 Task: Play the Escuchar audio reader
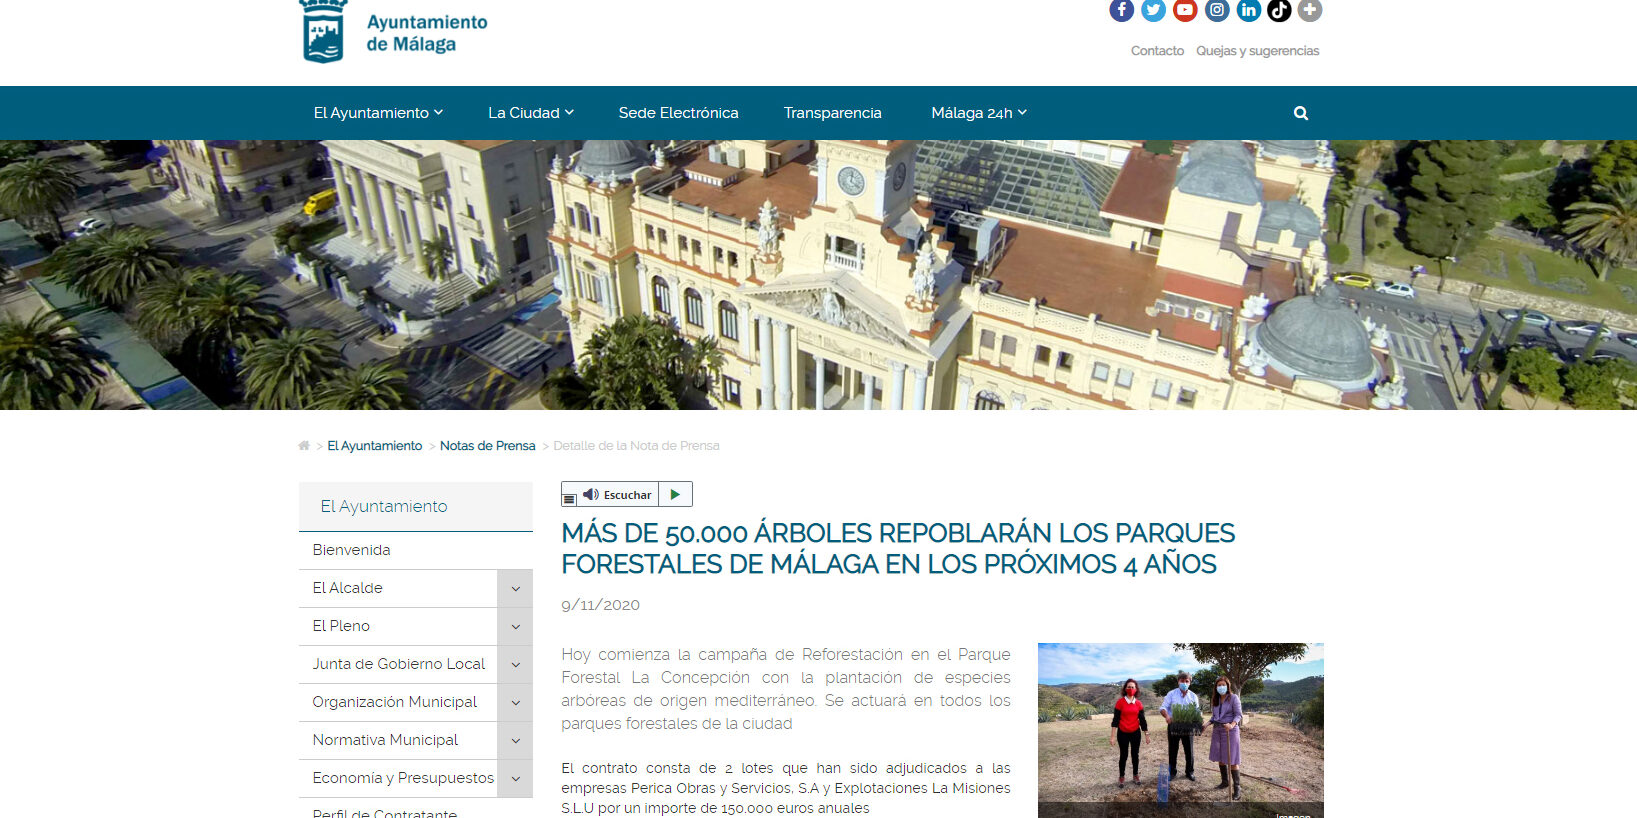[x=676, y=494]
